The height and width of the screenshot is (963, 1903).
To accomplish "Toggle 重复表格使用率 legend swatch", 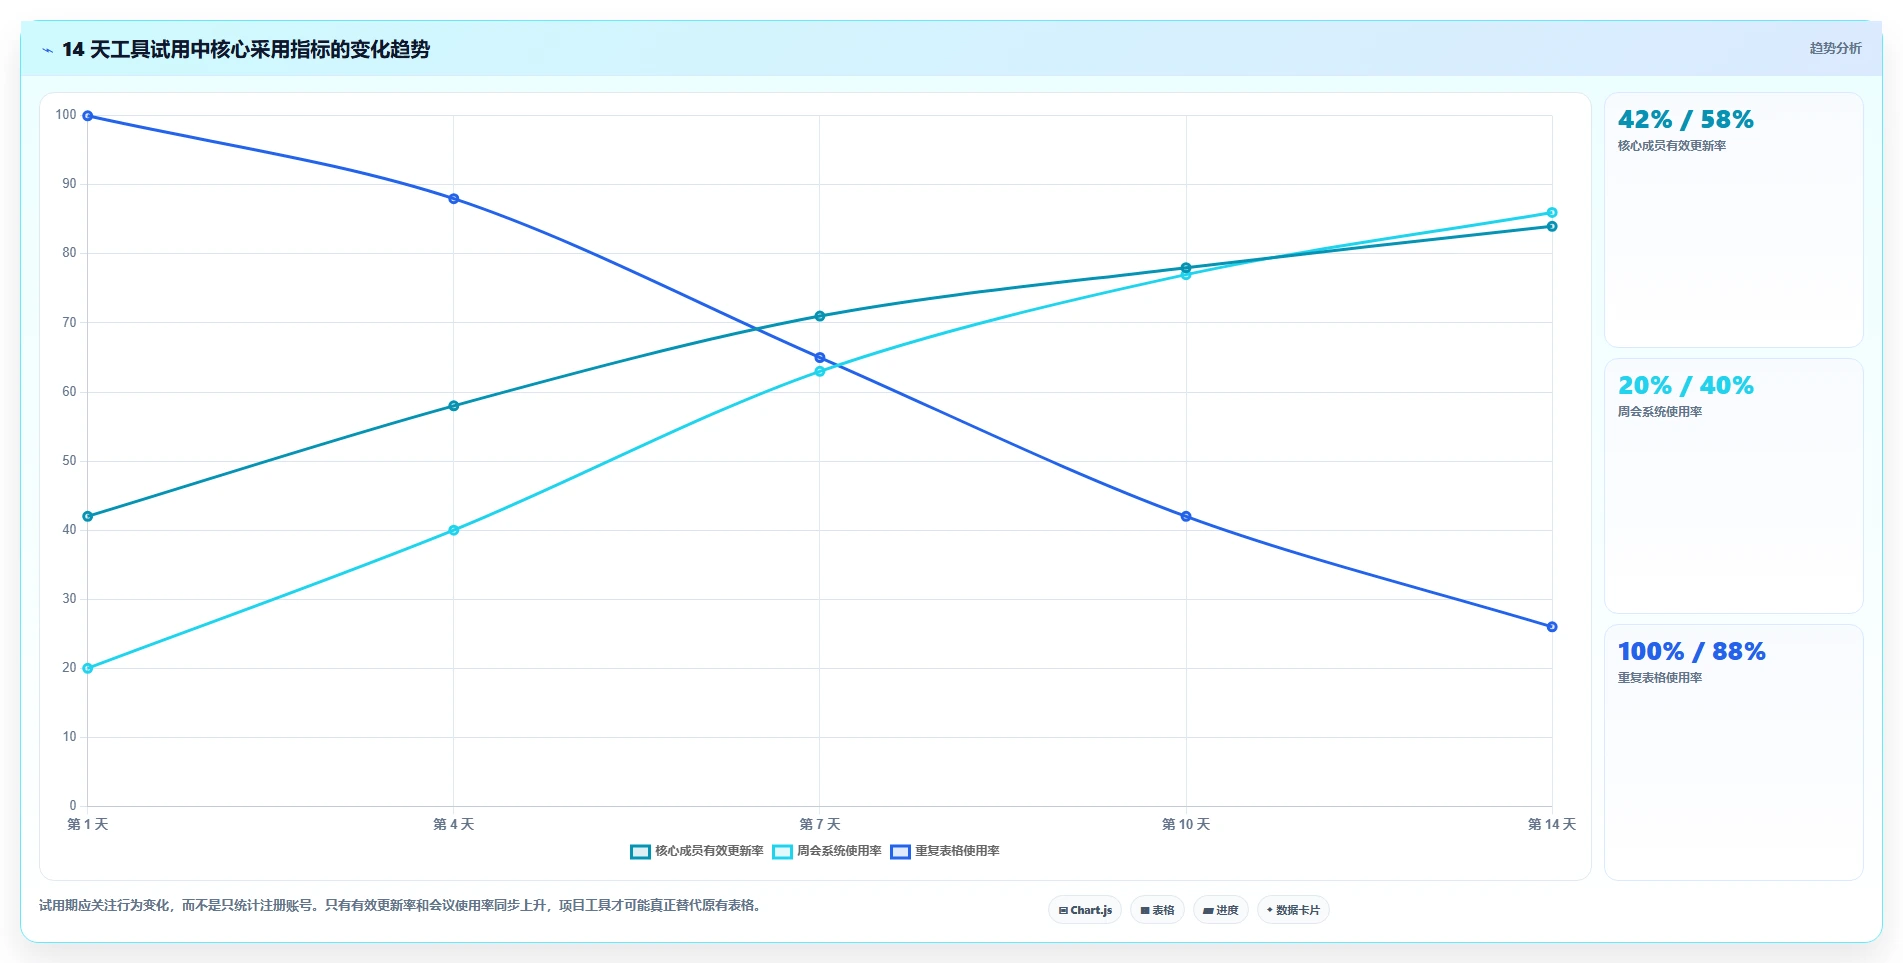I will 900,852.
